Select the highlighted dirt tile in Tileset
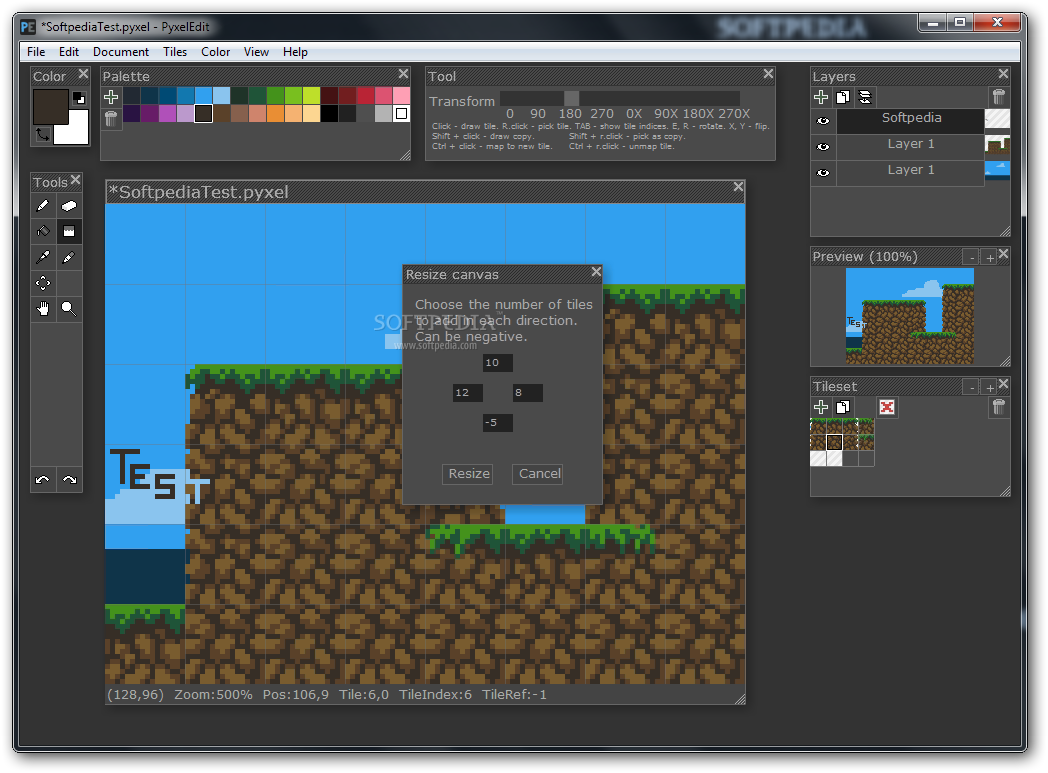This screenshot has width=1048, height=773. (x=834, y=442)
